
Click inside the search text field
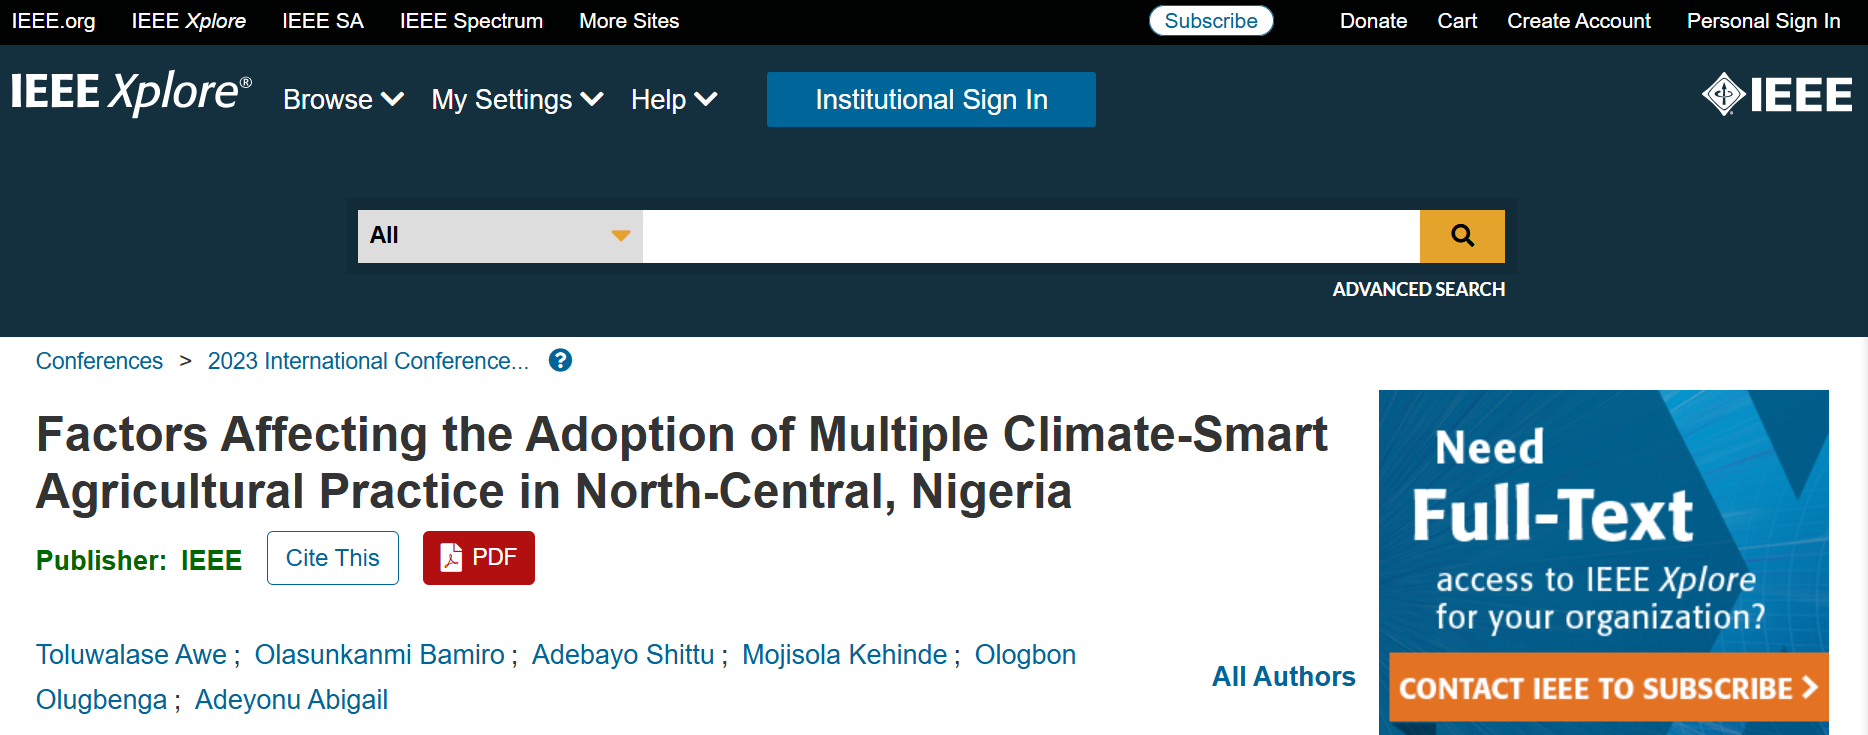click(x=1030, y=236)
